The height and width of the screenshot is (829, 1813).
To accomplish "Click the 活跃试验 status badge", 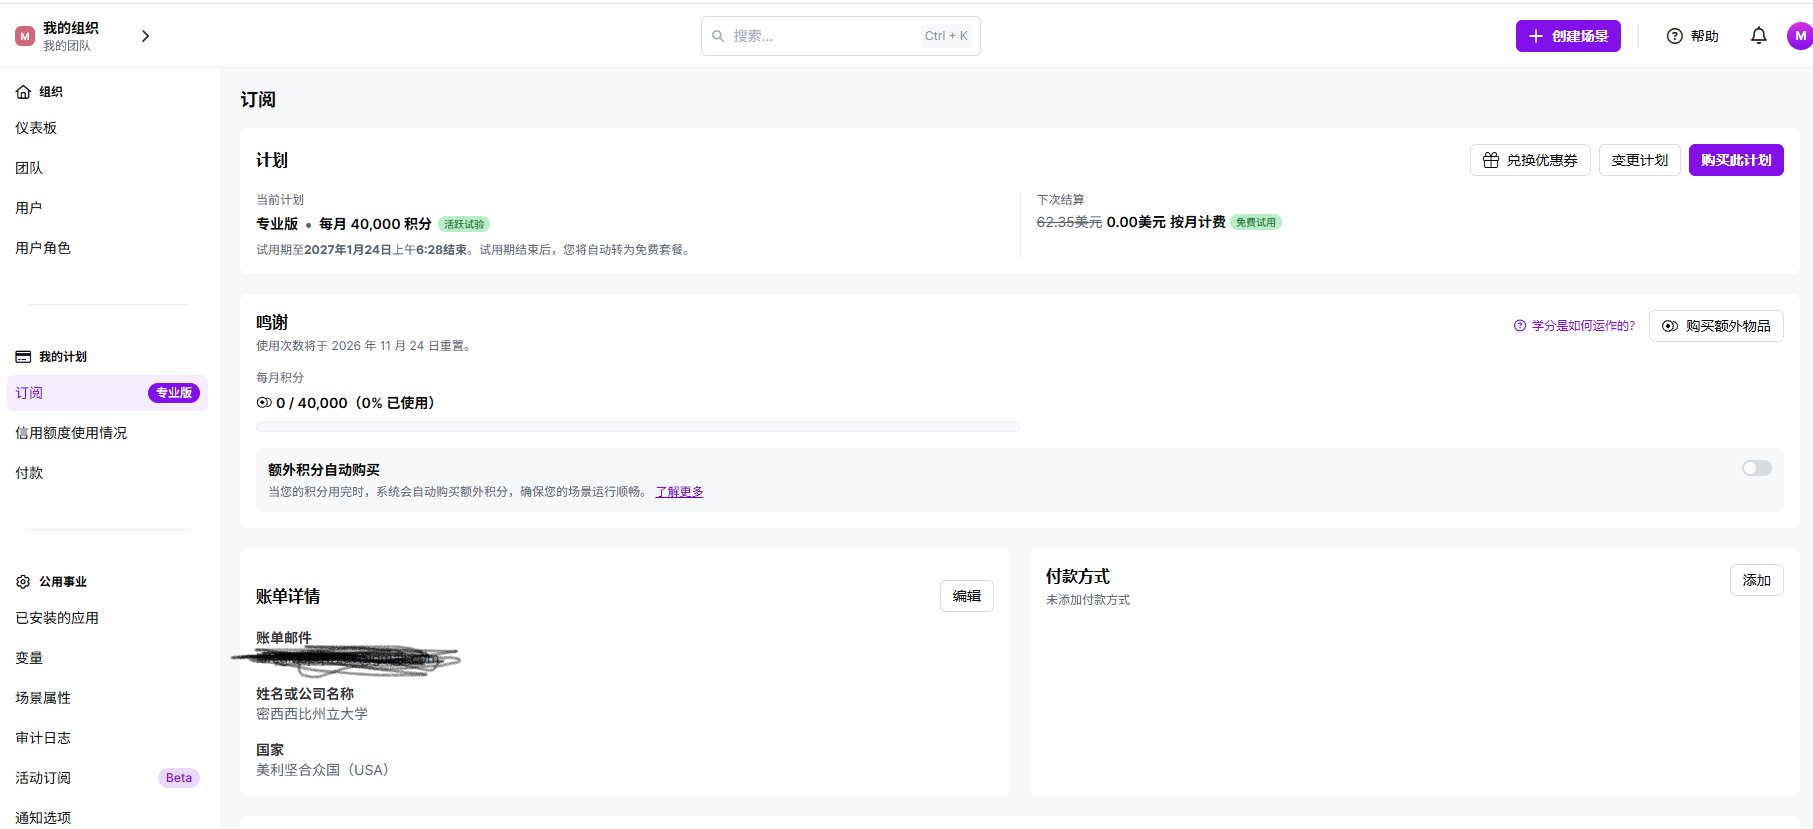I will (x=464, y=225).
